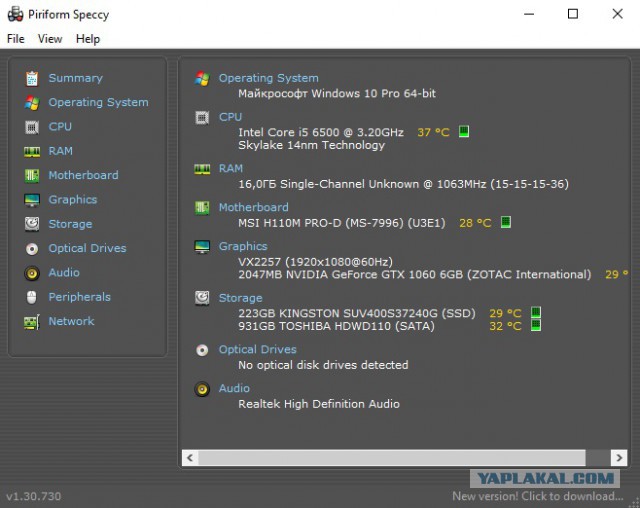Viewport: 640px width, 508px height.
Task: Click the RAM heading in summary pane
Action: coord(231,169)
